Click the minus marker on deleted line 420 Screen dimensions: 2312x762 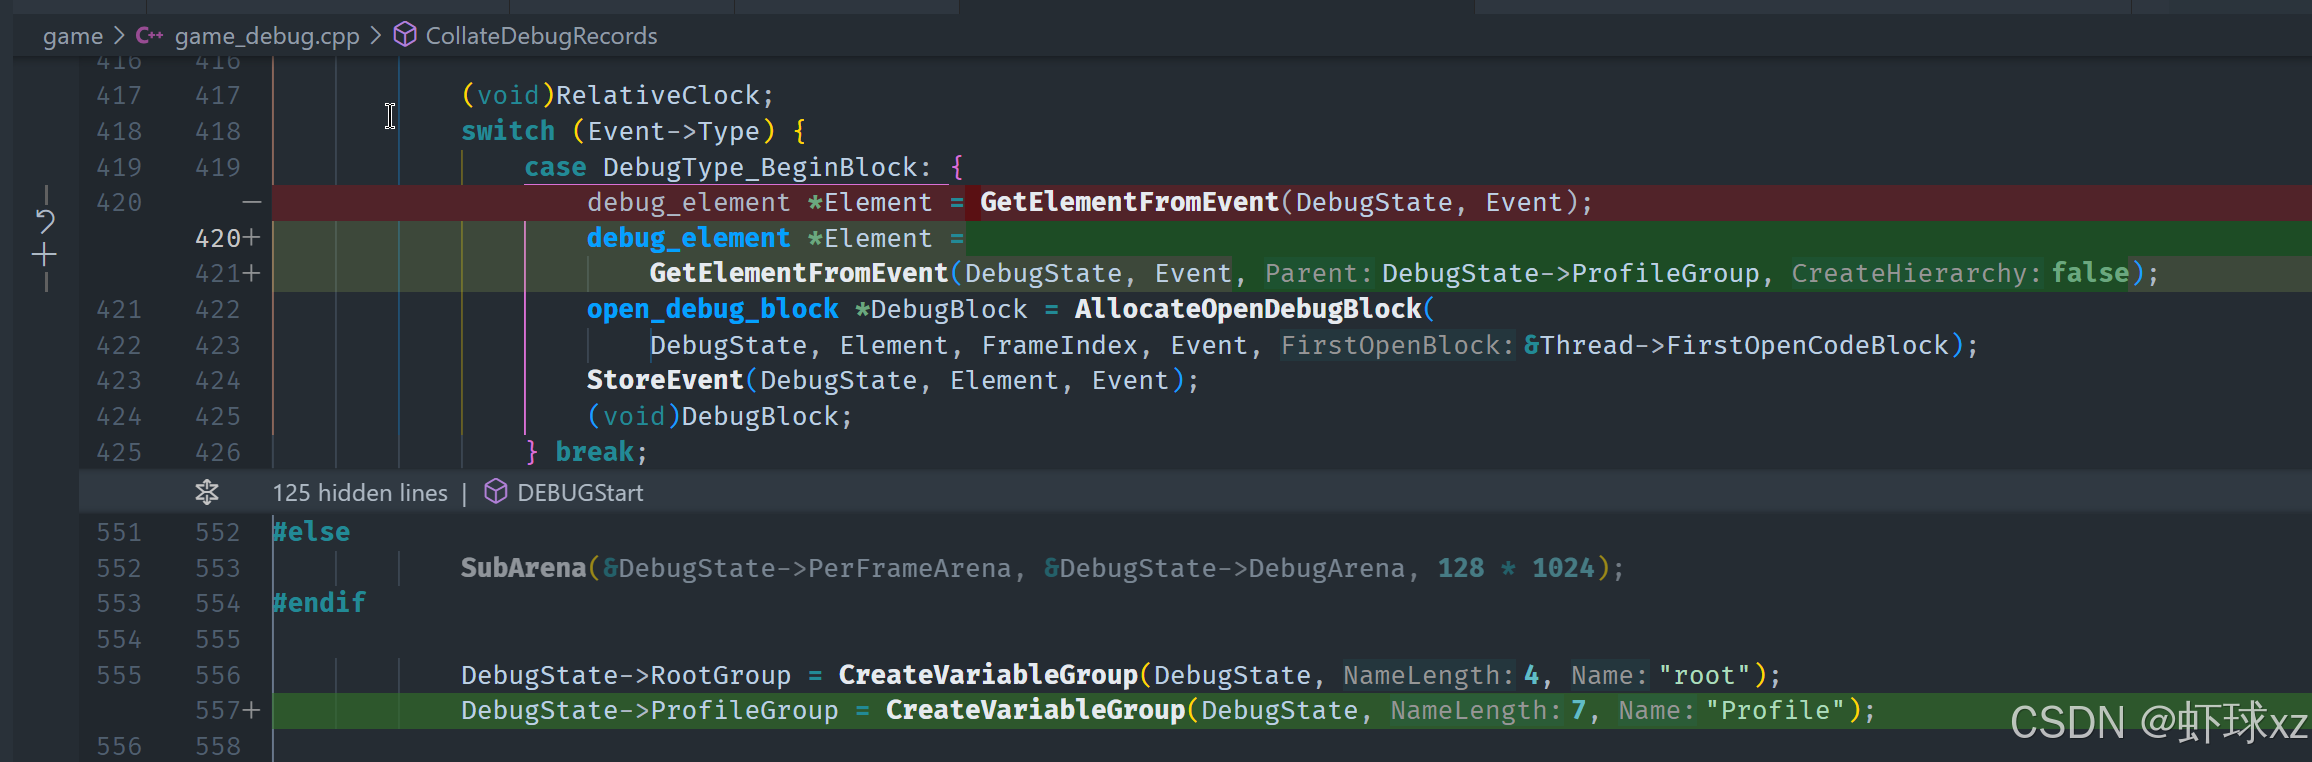(252, 203)
